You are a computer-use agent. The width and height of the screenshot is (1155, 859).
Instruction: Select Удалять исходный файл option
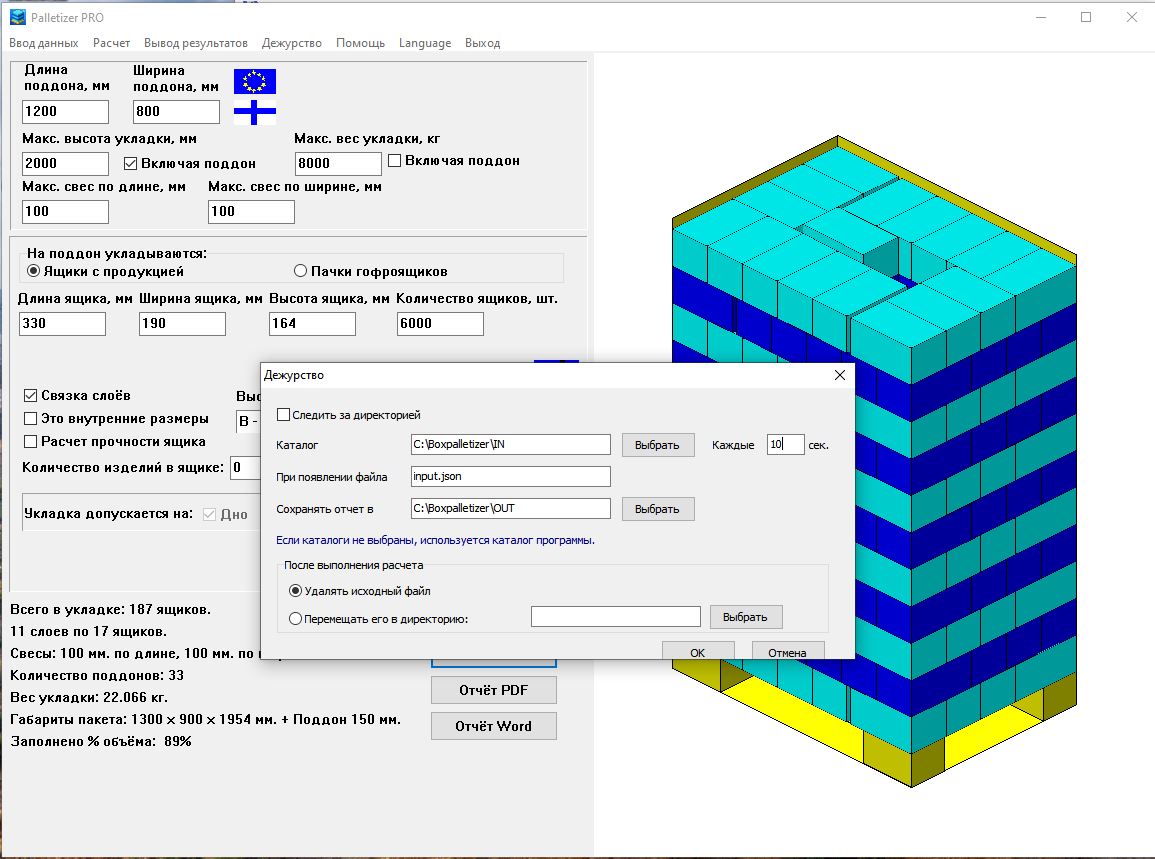[x=295, y=591]
